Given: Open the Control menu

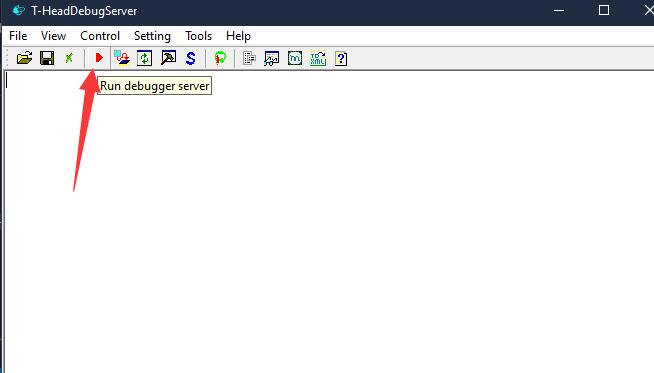Looking at the screenshot, I should (100, 36).
